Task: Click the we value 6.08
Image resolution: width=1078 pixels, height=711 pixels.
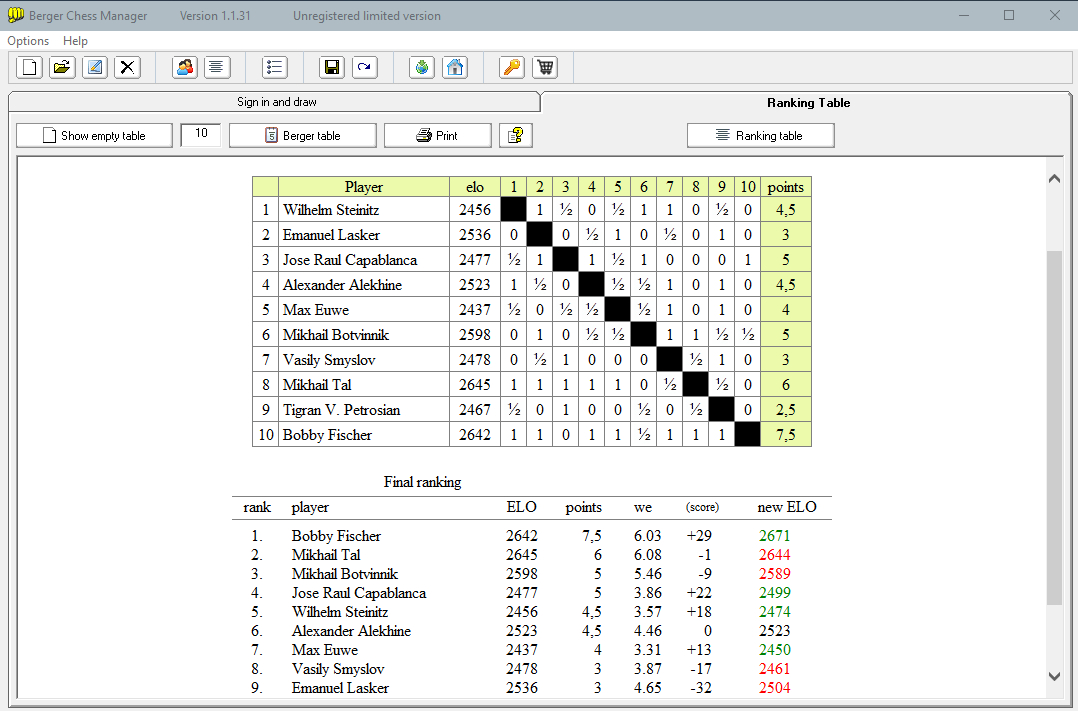Action: pyautogui.click(x=648, y=555)
